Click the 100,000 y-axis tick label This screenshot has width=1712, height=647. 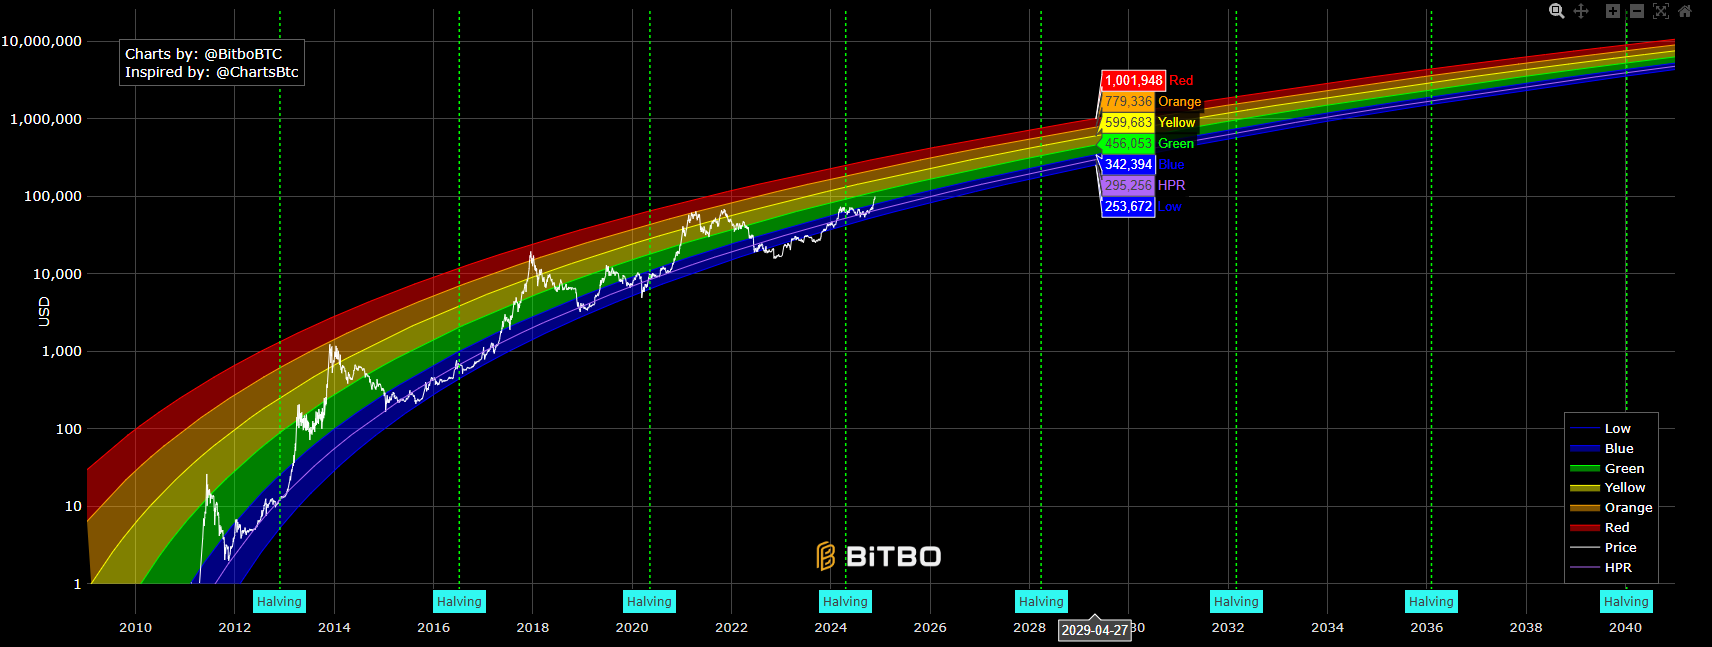53,196
